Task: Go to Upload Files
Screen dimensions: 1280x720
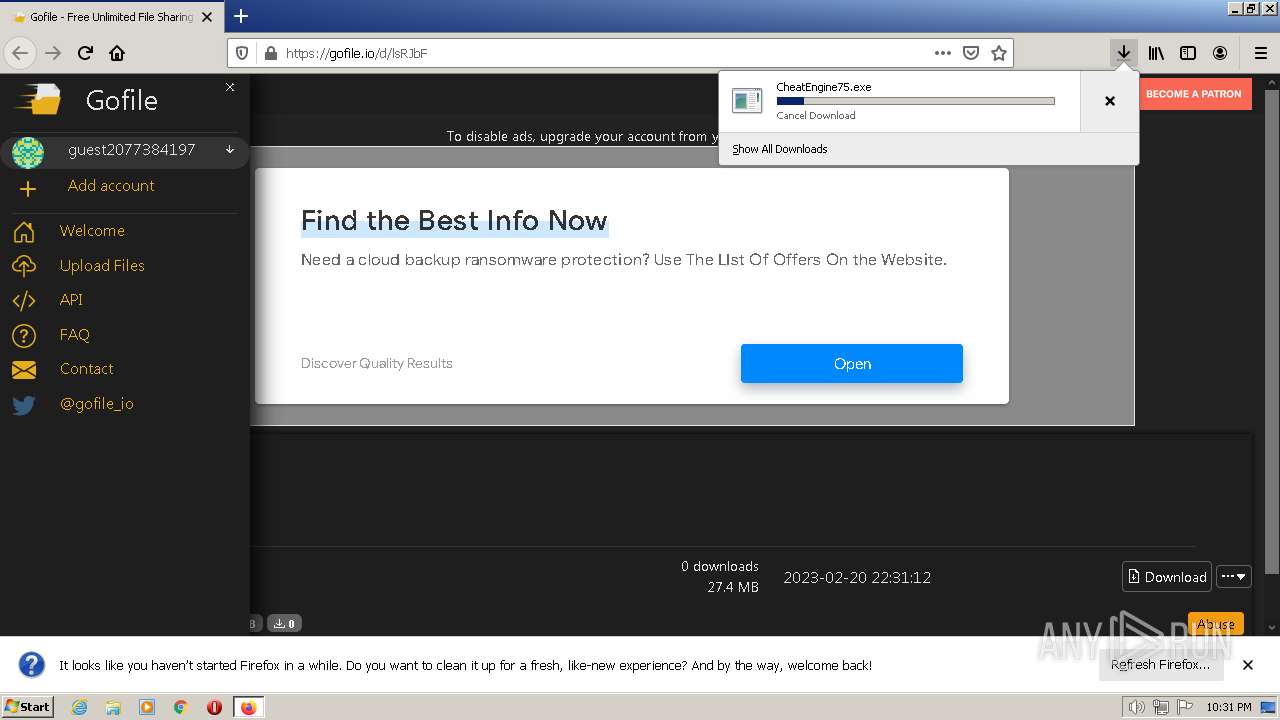Action: pyautogui.click(x=102, y=265)
